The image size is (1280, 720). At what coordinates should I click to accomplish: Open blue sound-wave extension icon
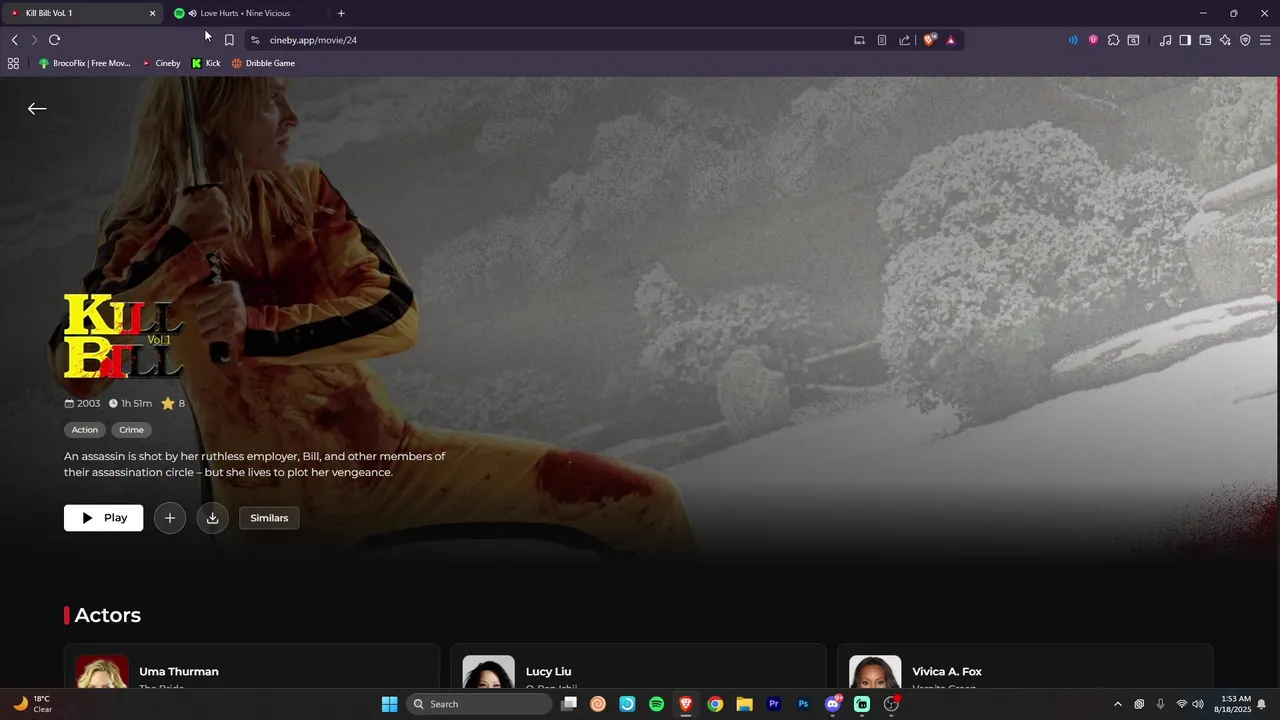[1073, 40]
